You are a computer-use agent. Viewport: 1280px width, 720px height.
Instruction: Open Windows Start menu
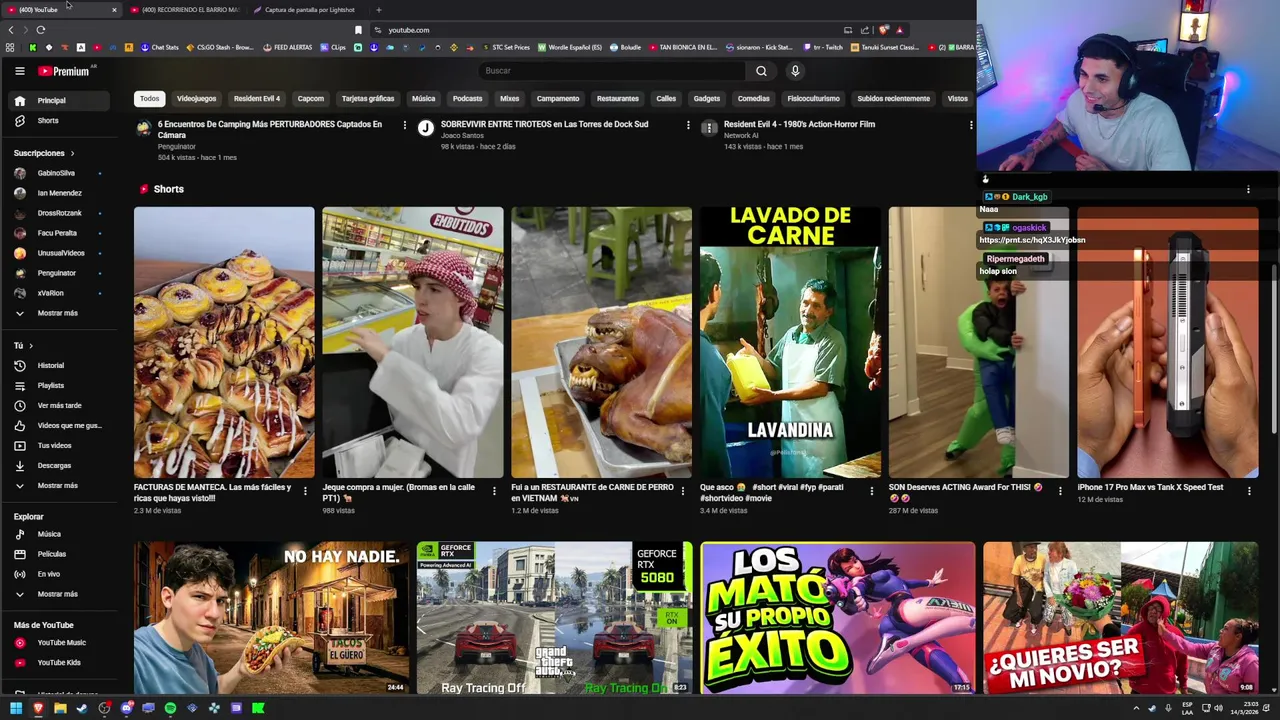(16, 708)
